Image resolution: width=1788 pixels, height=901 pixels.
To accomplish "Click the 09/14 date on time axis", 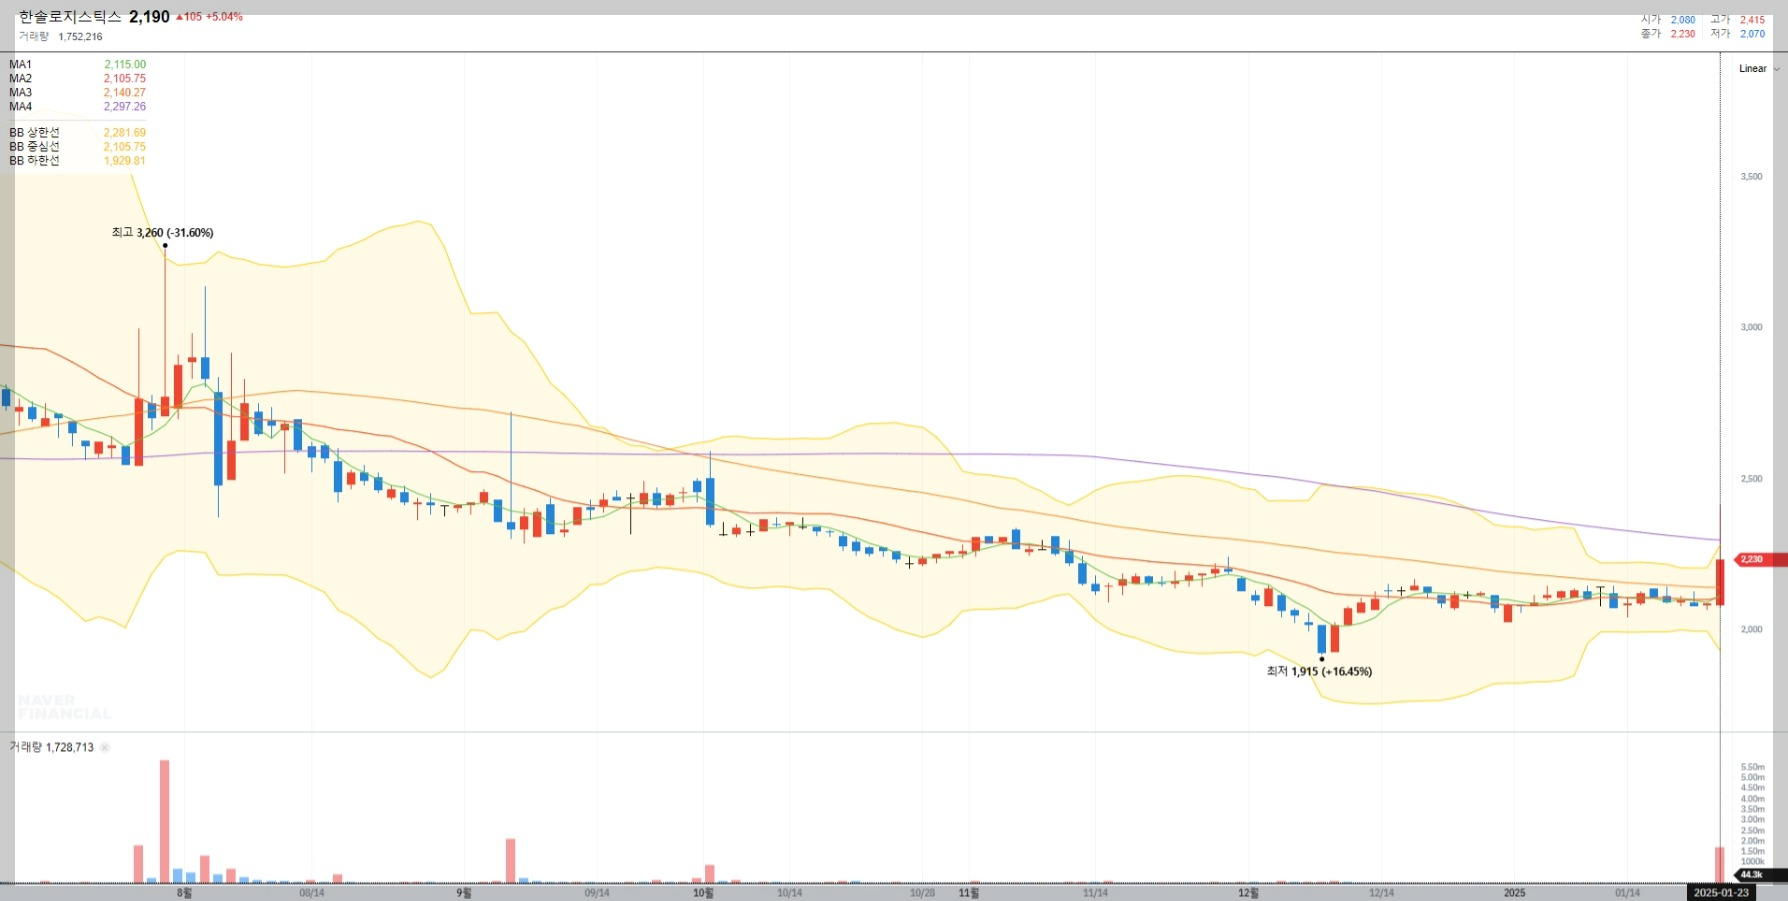I will tap(597, 892).
